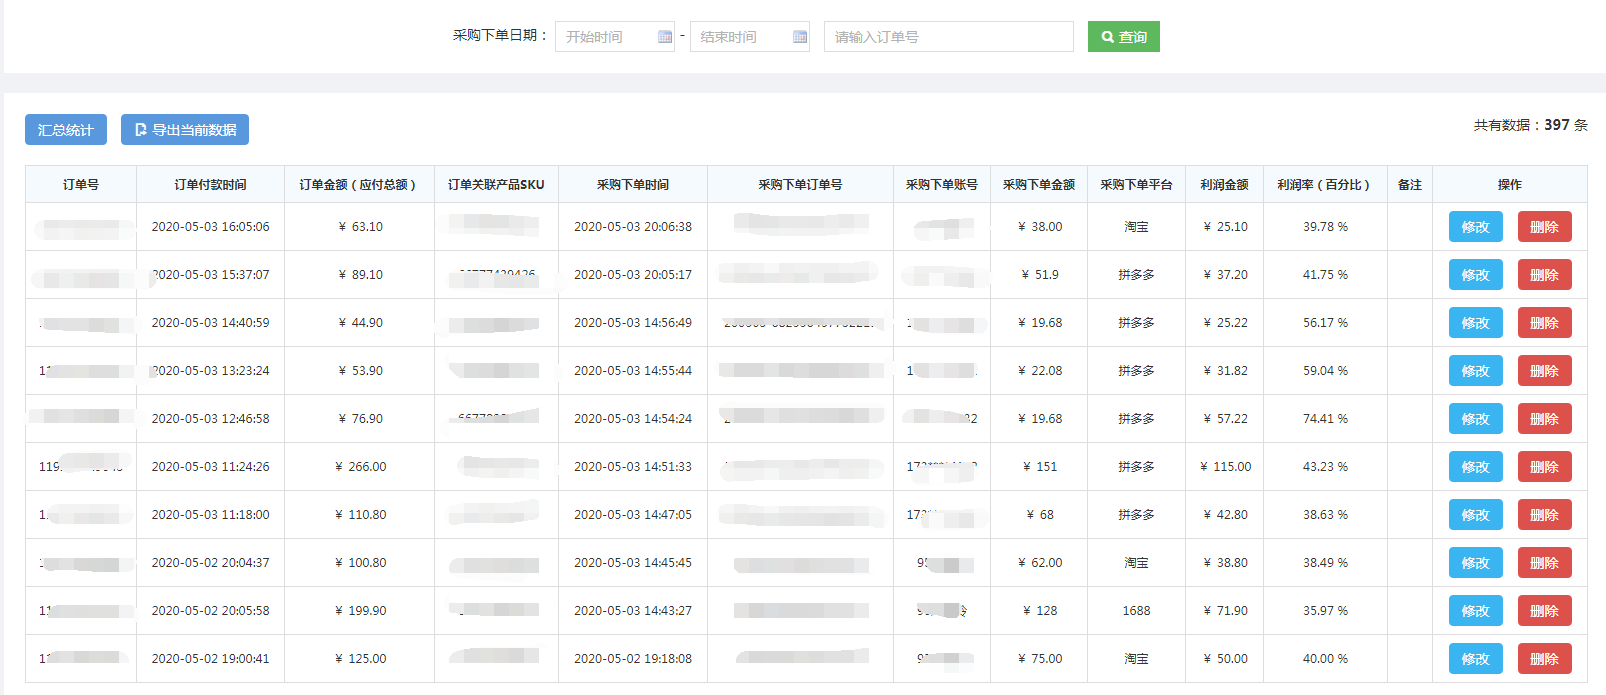Click 修改 in the ¥ 110.80 order row
1606x695 pixels.
[1476, 515]
